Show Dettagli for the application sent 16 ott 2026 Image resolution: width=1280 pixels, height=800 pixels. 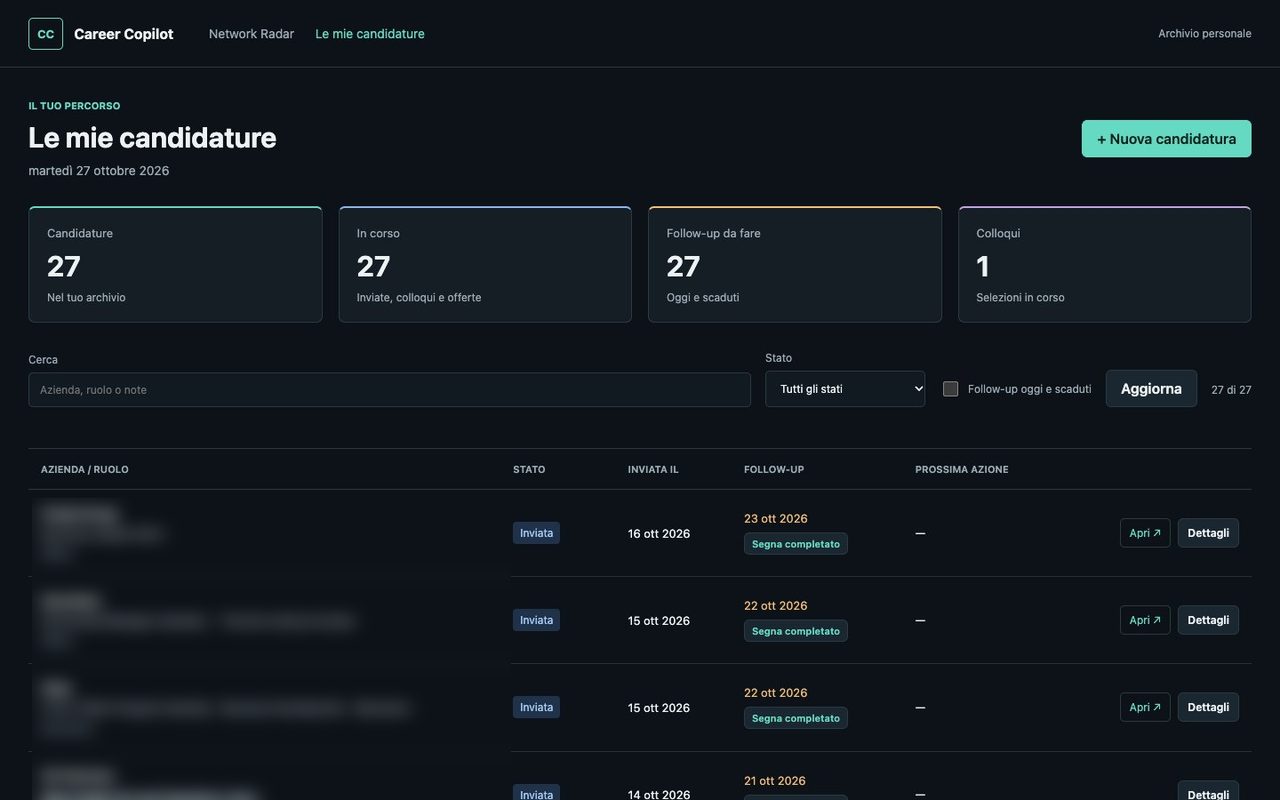pos(1208,533)
